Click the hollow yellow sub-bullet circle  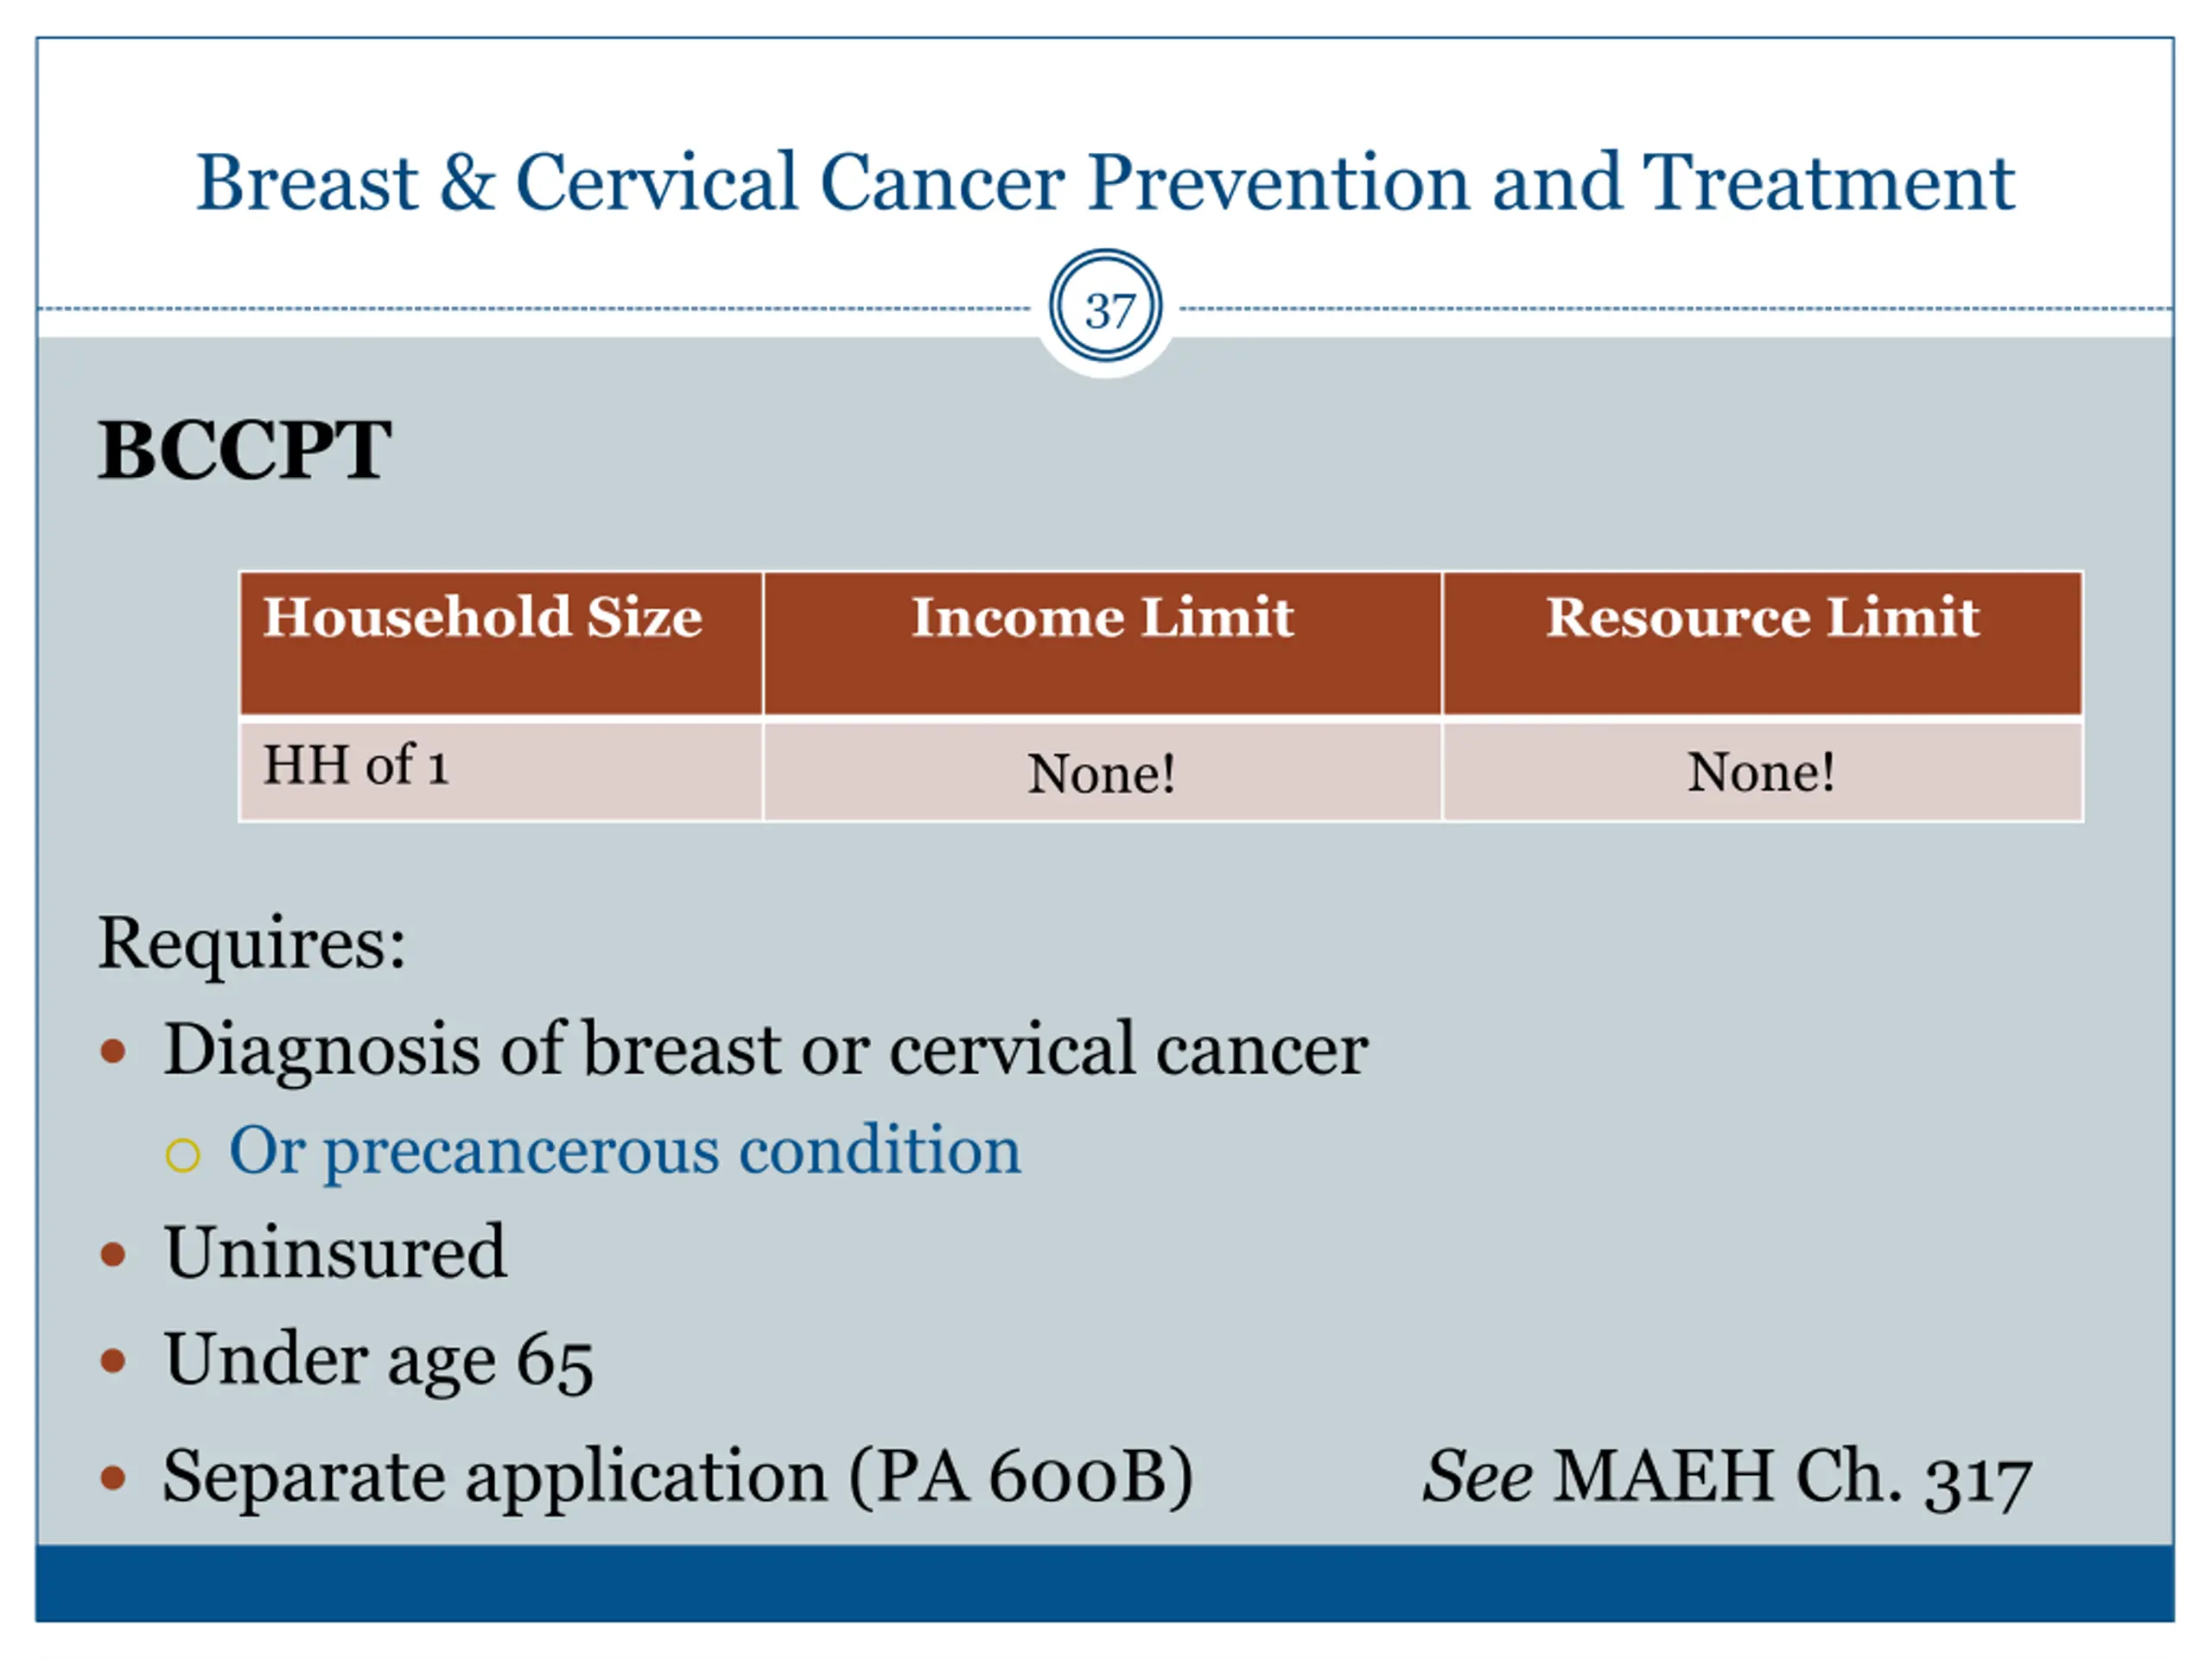[183, 1155]
